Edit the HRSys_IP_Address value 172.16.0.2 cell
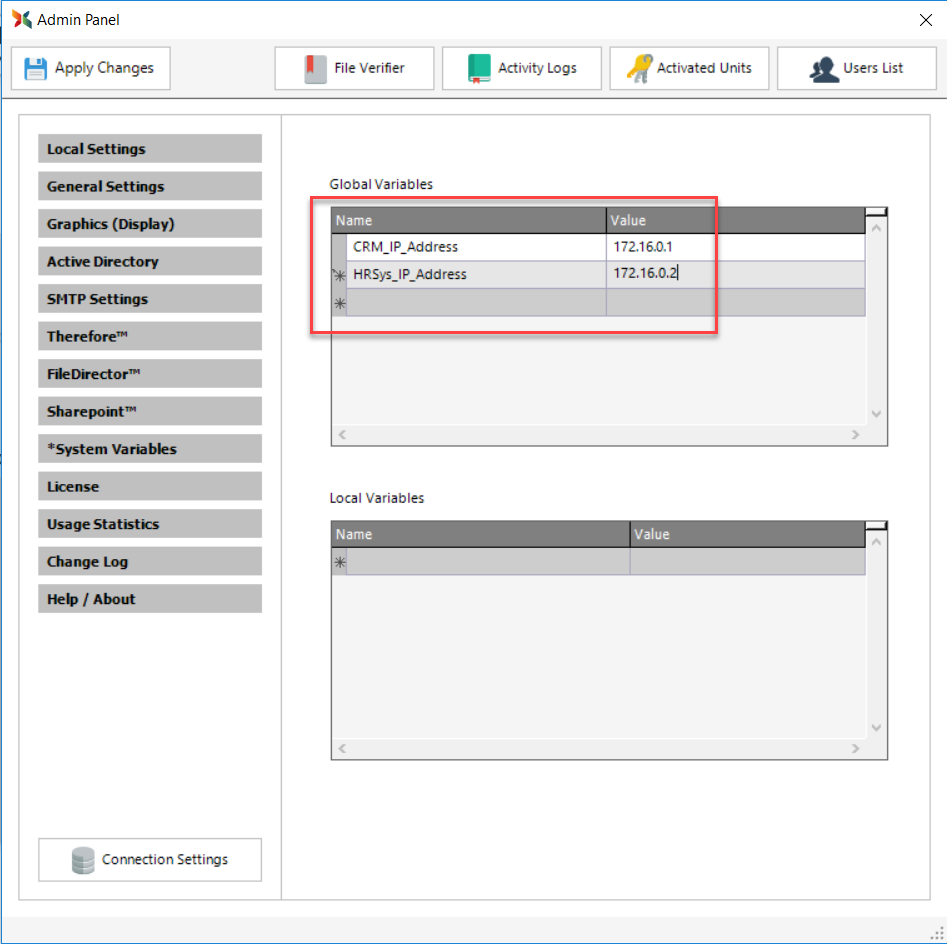This screenshot has width=947, height=944. [735, 274]
